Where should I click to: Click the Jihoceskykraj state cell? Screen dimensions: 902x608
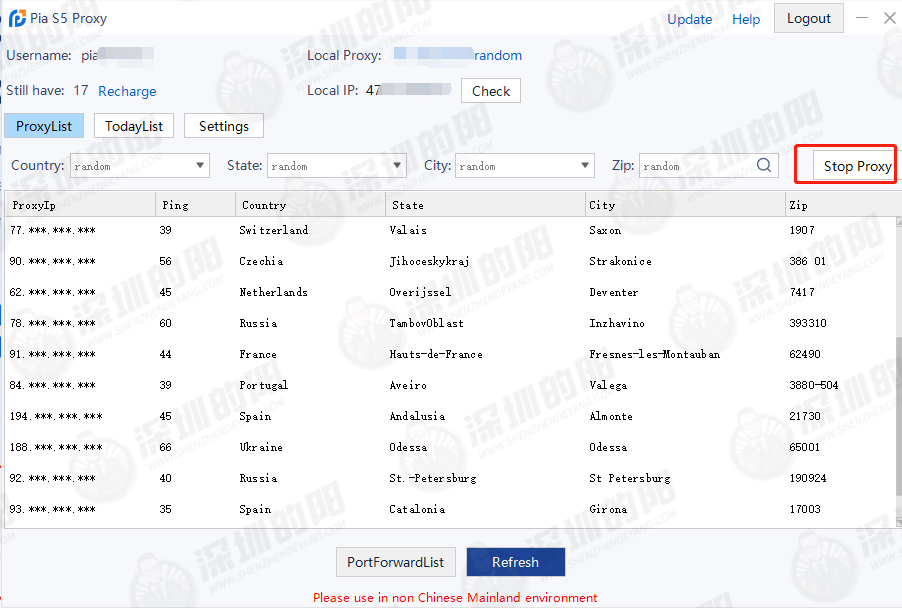[x=430, y=261]
